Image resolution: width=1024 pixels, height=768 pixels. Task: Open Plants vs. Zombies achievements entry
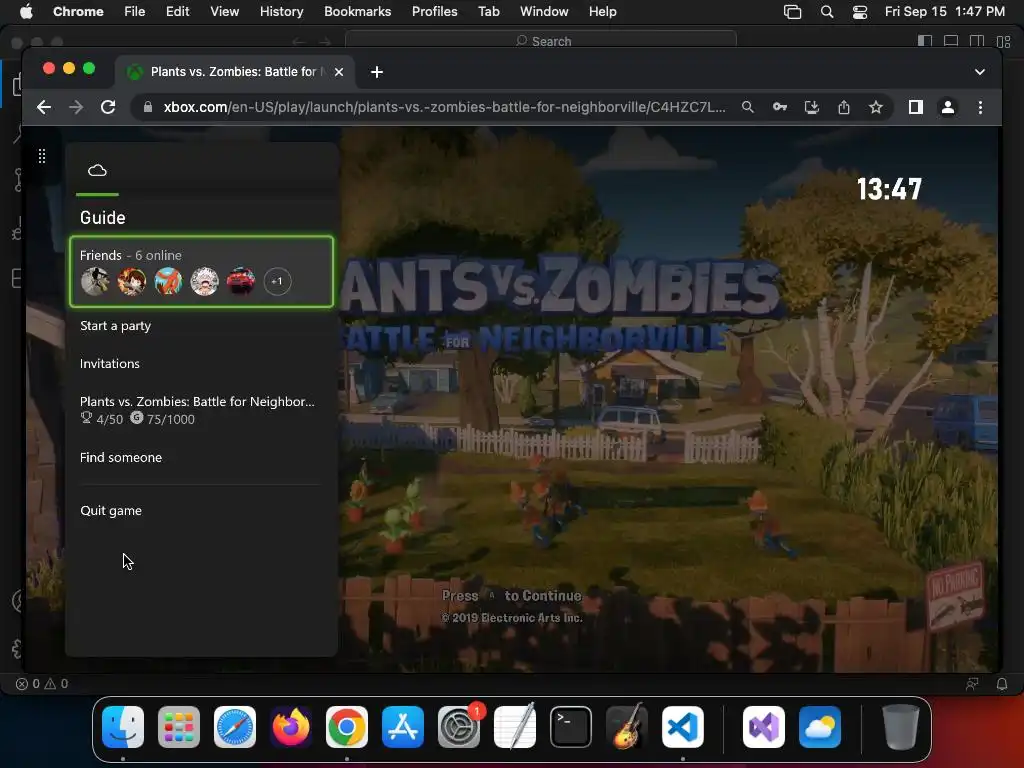coord(197,410)
